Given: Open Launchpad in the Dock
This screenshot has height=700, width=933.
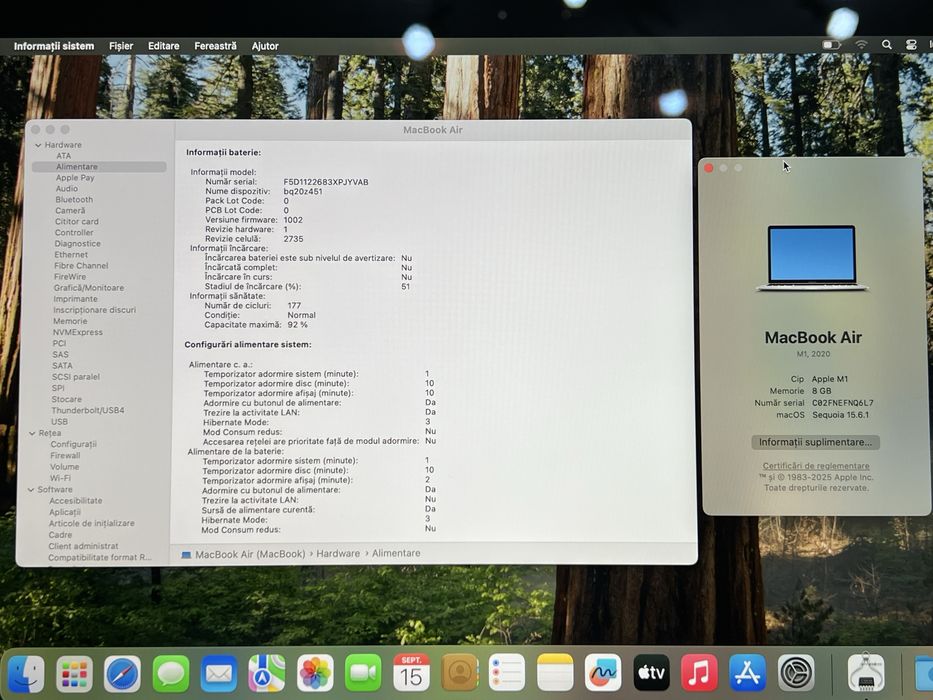Looking at the screenshot, I should 74,674.
